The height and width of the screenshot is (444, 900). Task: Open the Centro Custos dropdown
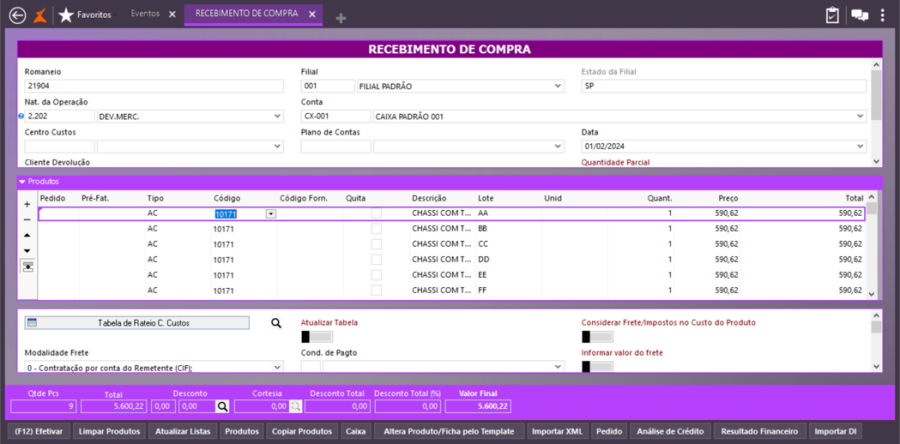pos(277,147)
